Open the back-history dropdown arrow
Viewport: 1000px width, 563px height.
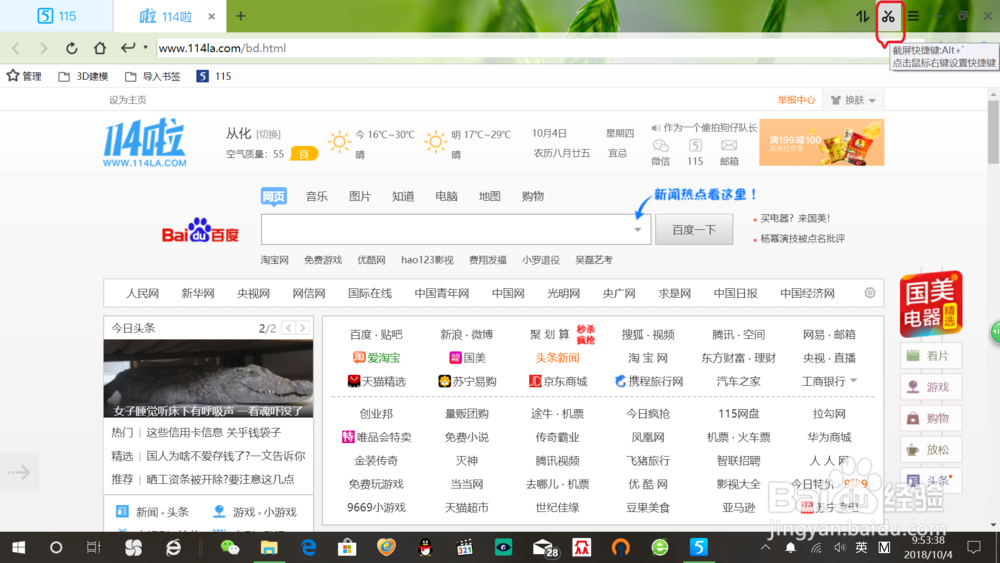point(145,48)
